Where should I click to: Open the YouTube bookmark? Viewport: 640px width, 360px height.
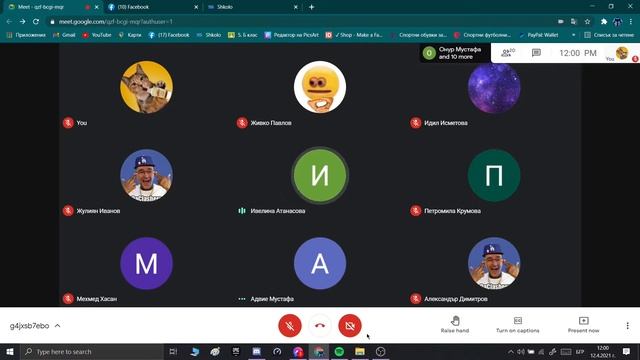tap(97, 35)
